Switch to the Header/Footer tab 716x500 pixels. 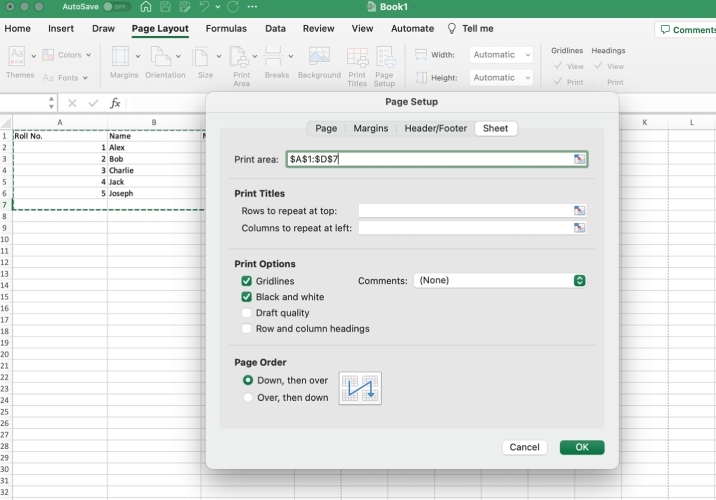[435, 128]
